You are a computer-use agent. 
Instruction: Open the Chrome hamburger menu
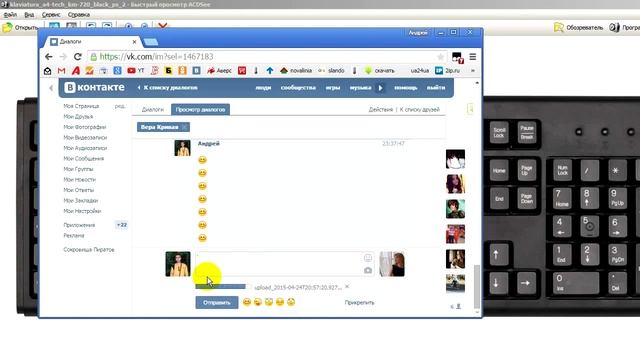click(473, 57)
